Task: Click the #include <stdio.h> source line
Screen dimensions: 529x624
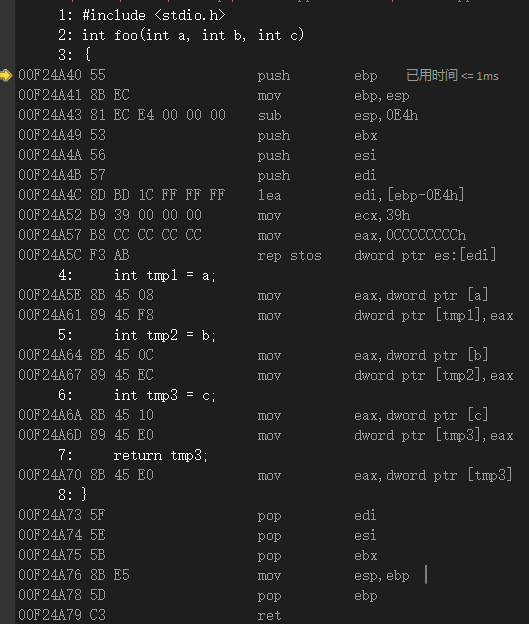Action: click(142, 15)
